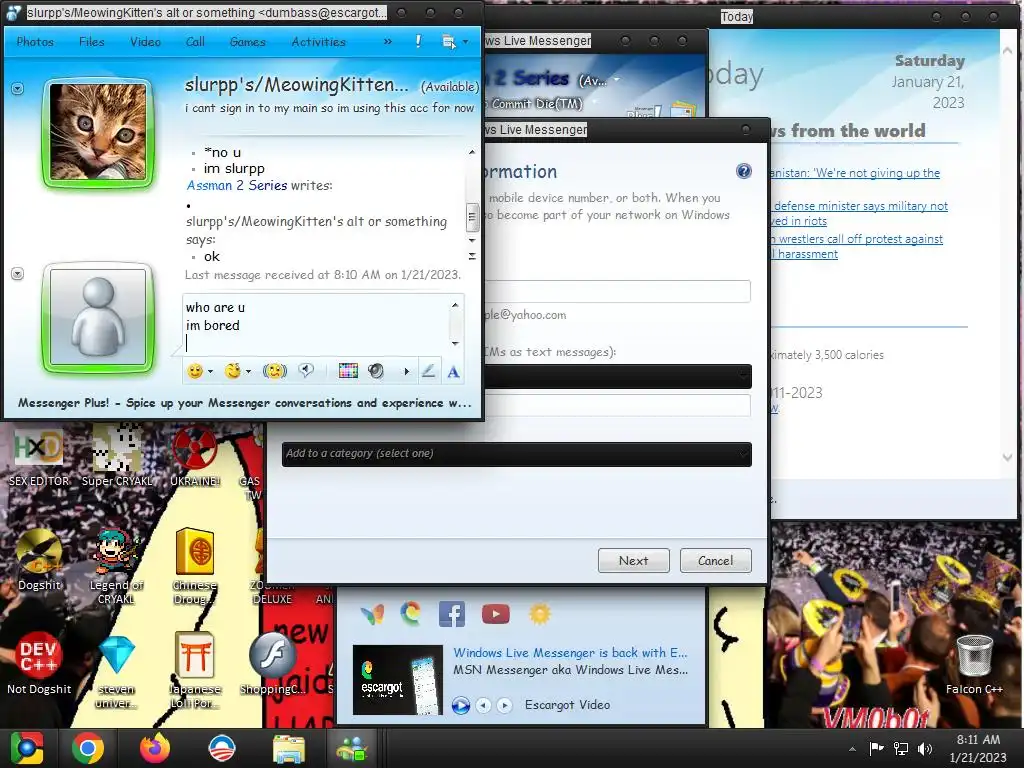Click the Escargot snail logo icon
1024x768 pixels.
pos(411,614)
